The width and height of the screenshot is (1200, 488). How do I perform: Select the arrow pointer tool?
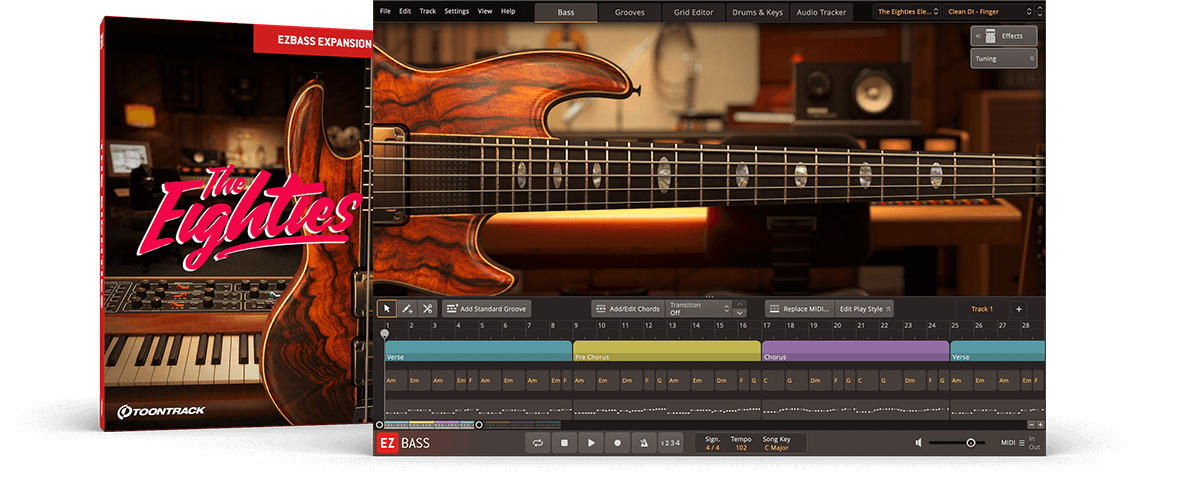(x=386, y=309)
